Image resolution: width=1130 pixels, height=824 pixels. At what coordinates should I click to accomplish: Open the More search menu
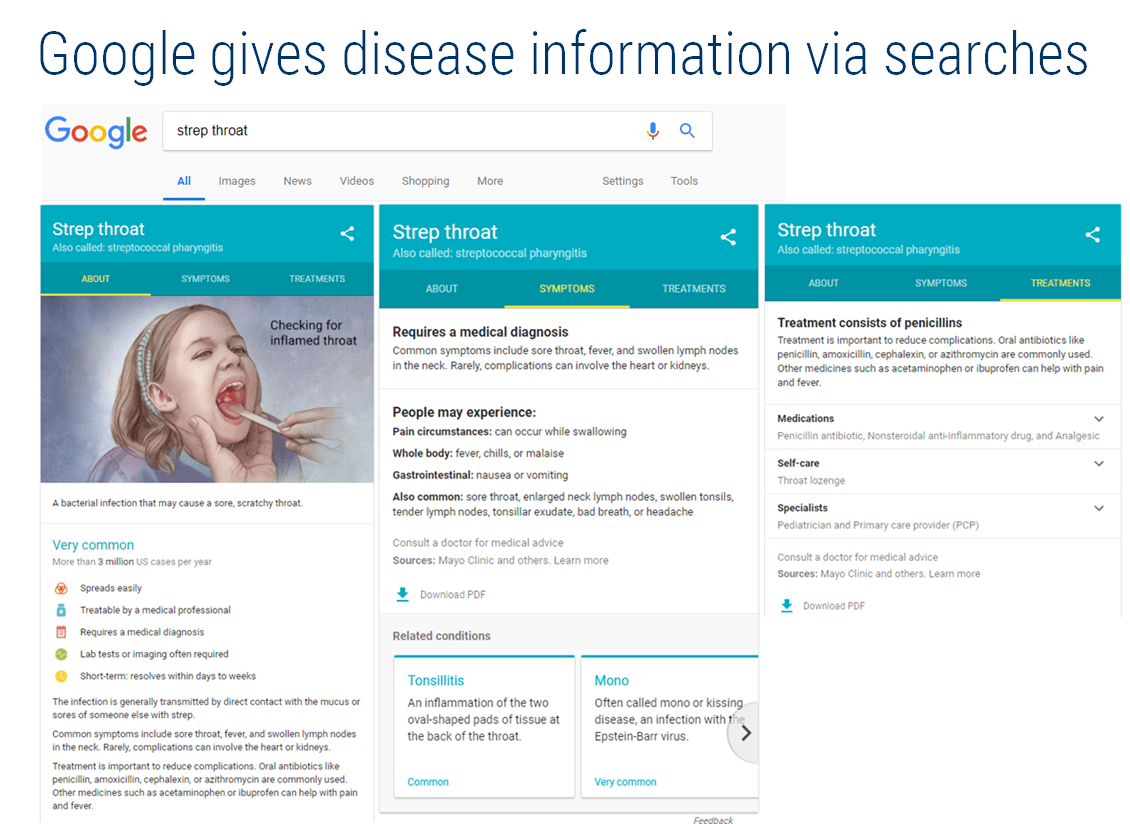tap(490, 181)
